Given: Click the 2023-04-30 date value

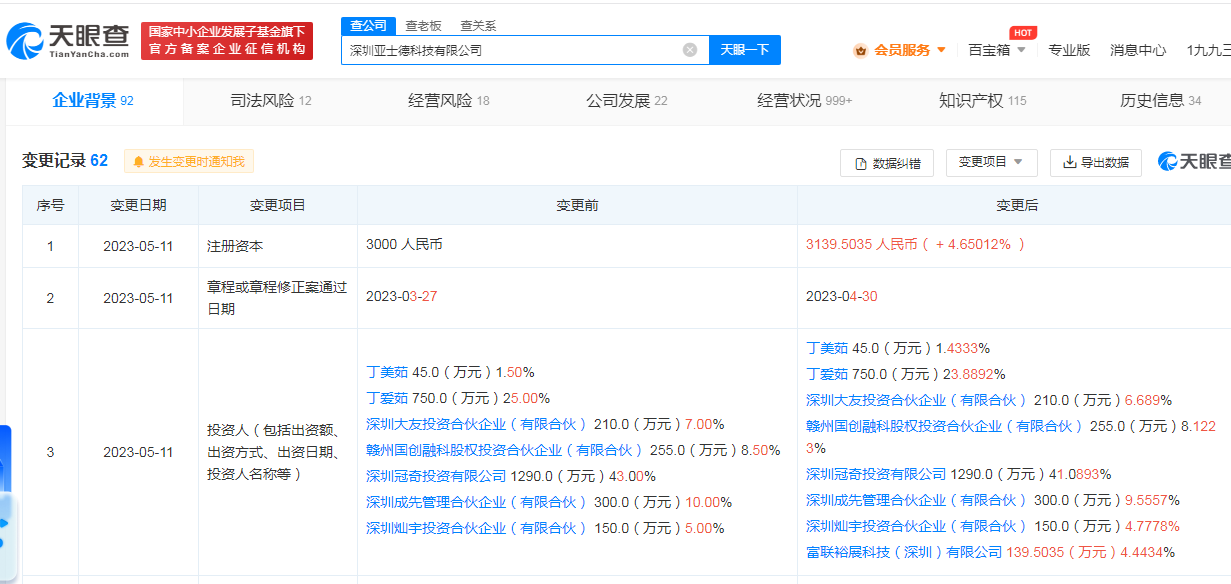Looking at the screenshot, I should pyautogui.click(x=843, y=297).
